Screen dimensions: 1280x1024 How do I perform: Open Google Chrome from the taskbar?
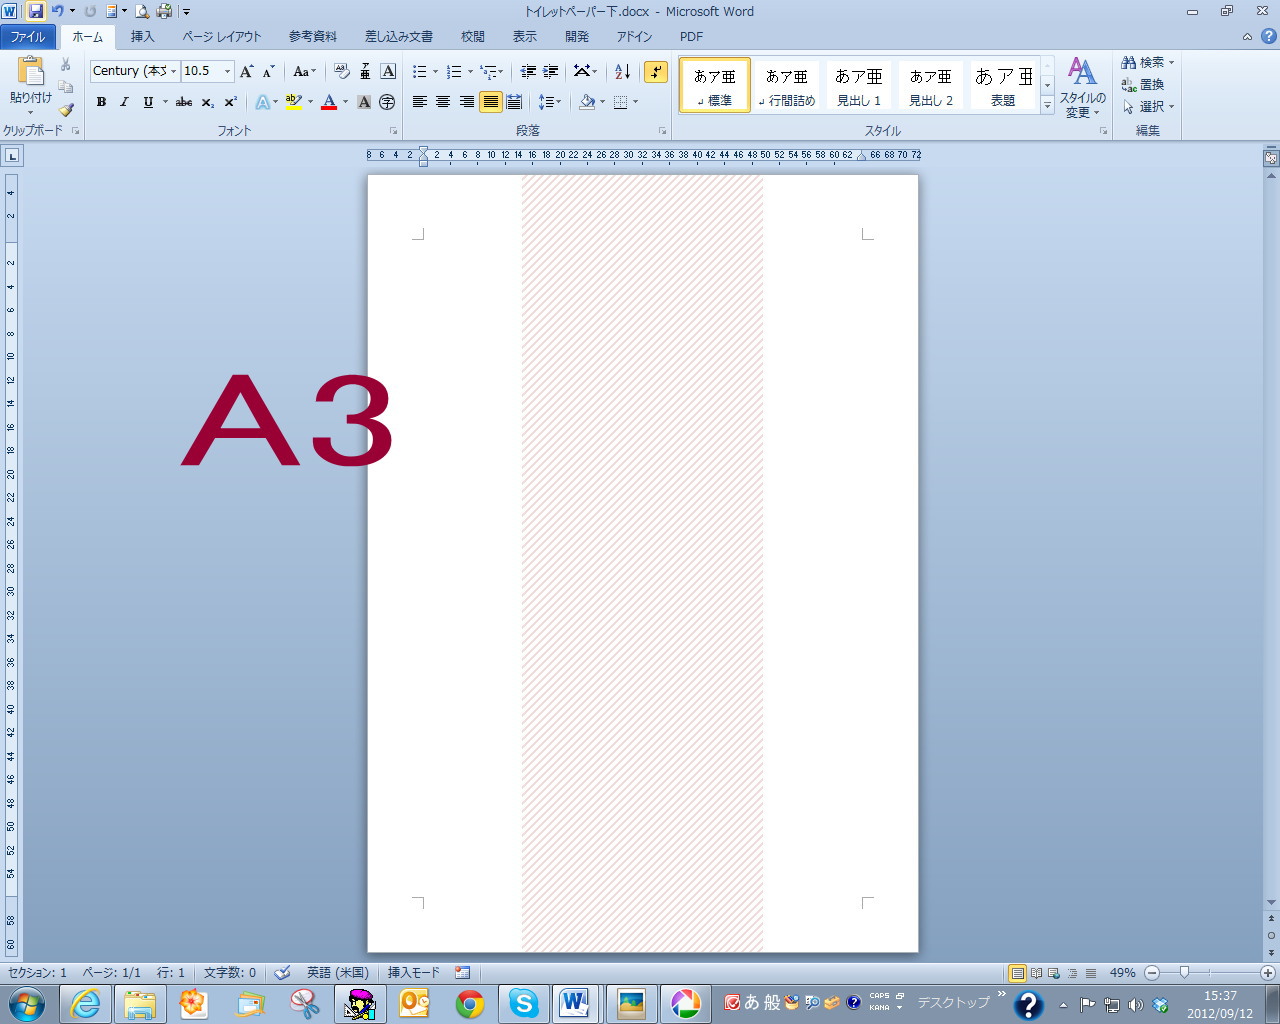469,1003
